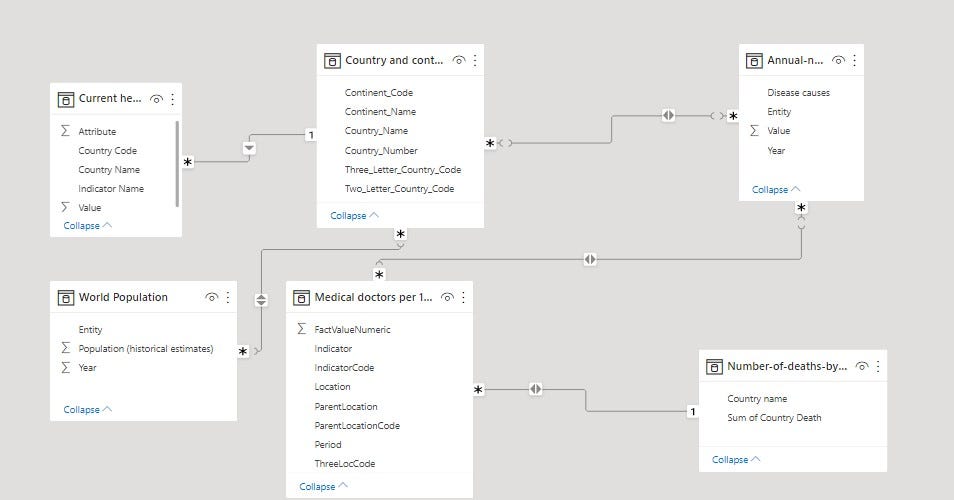Open more options for Current he... table
This screenshot has height=500, width=954.
[x=173, y=99]
